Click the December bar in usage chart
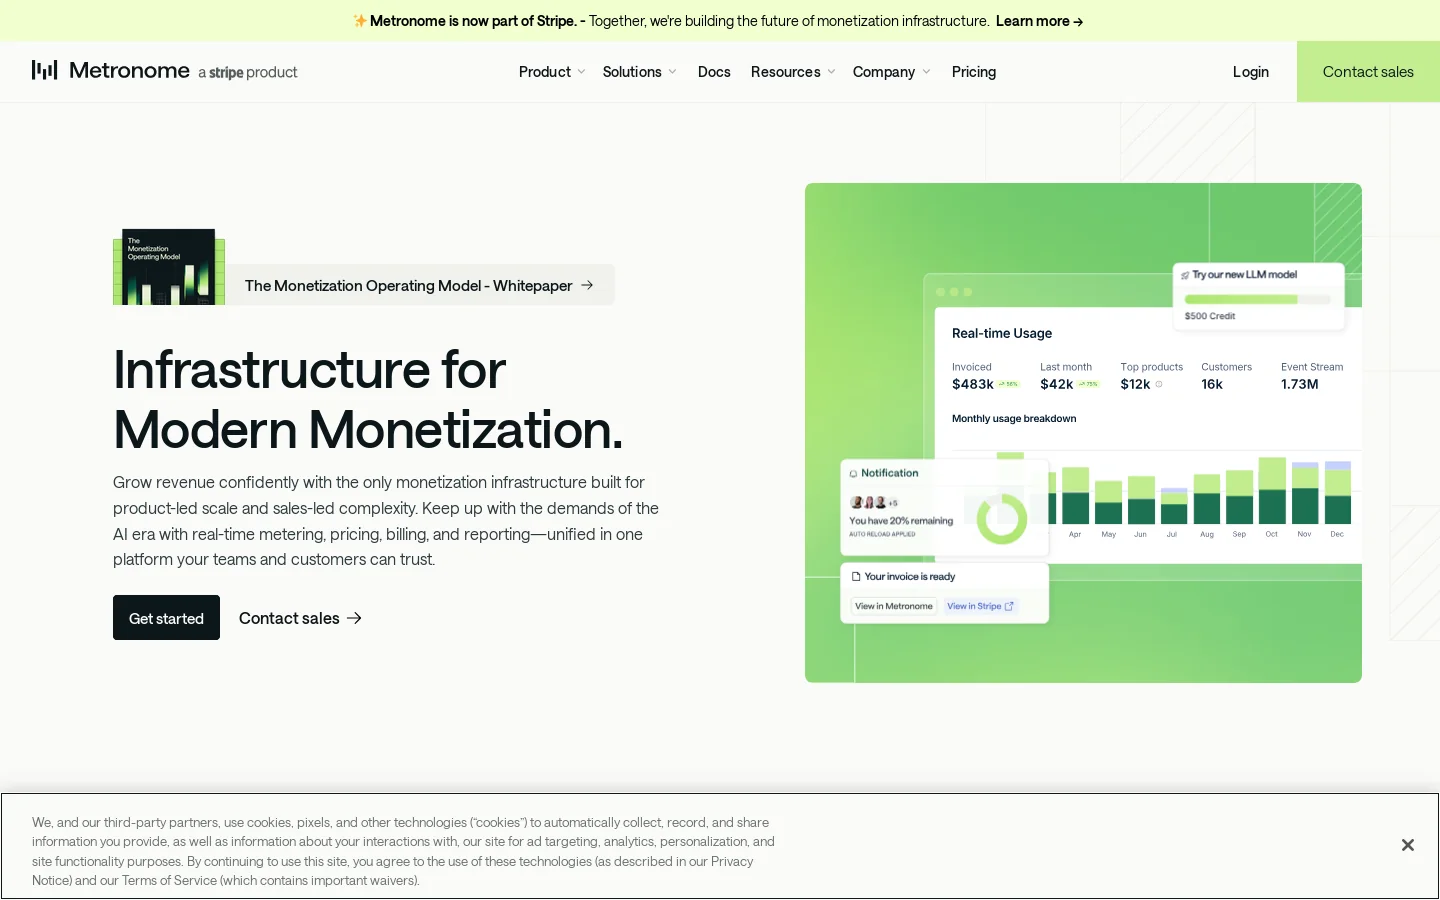Viewport: 1440px width, 900px height. pyautogui.click(x=1338, y=493)
